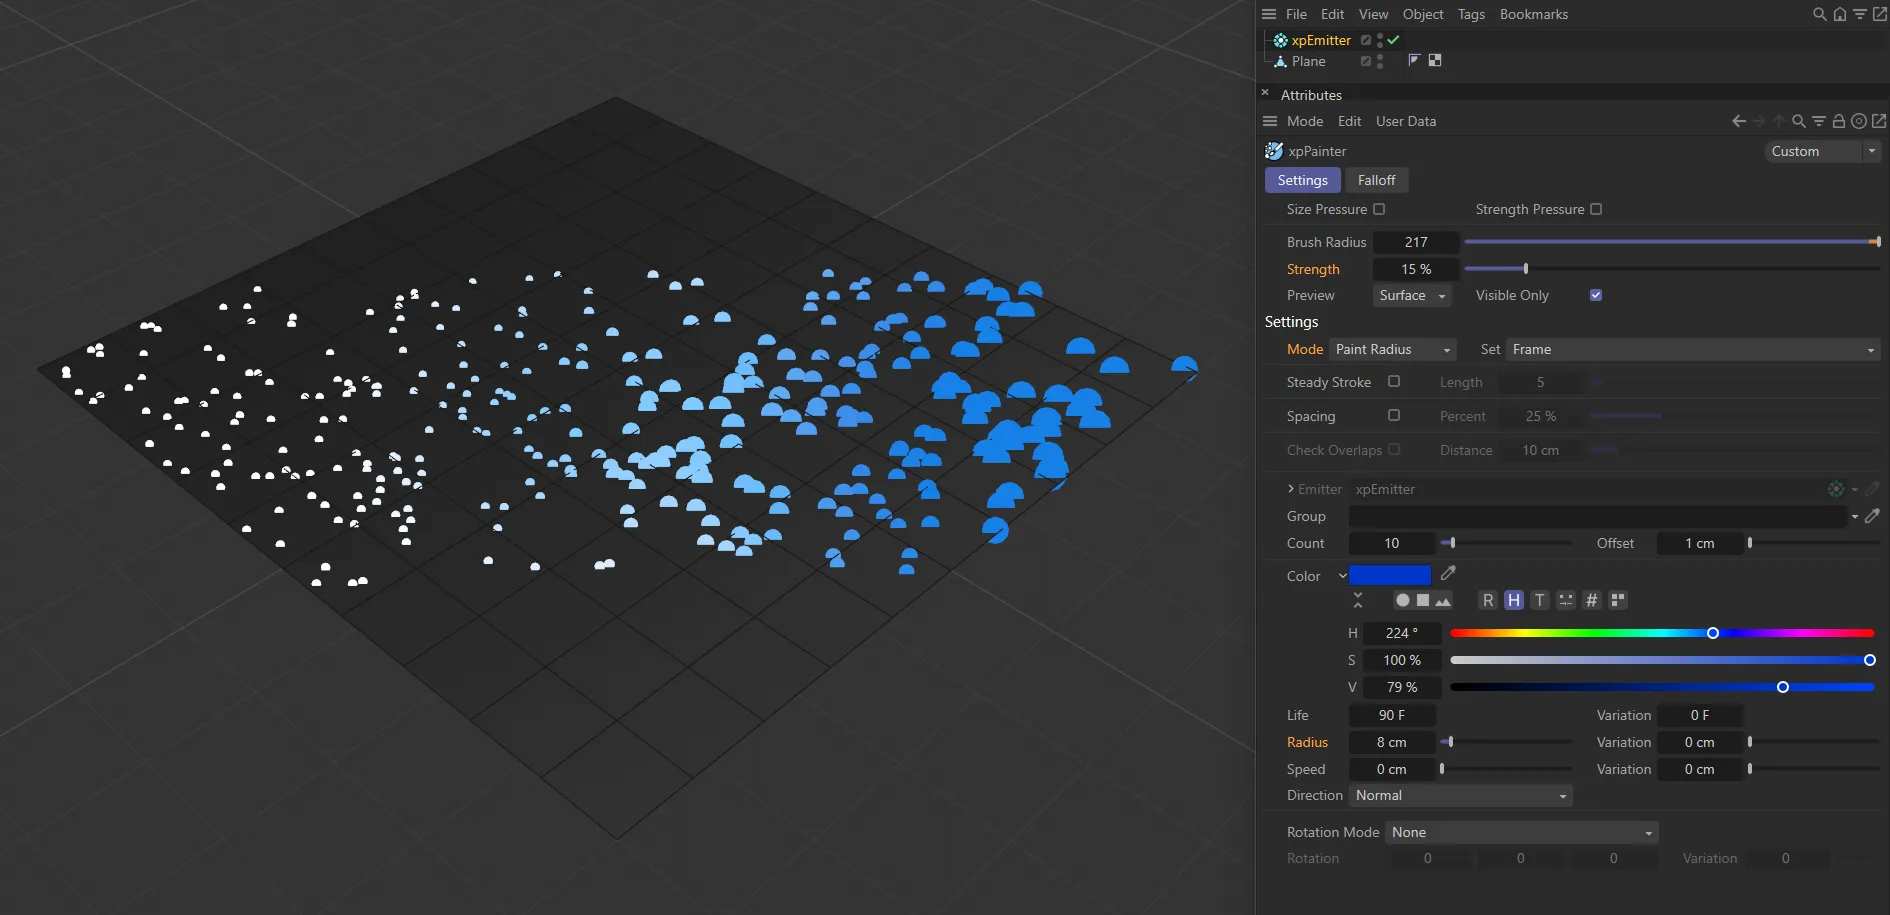Open the Direction dropdown set to Normal
Screen dimensions: 1890x915
(1460, 795)
